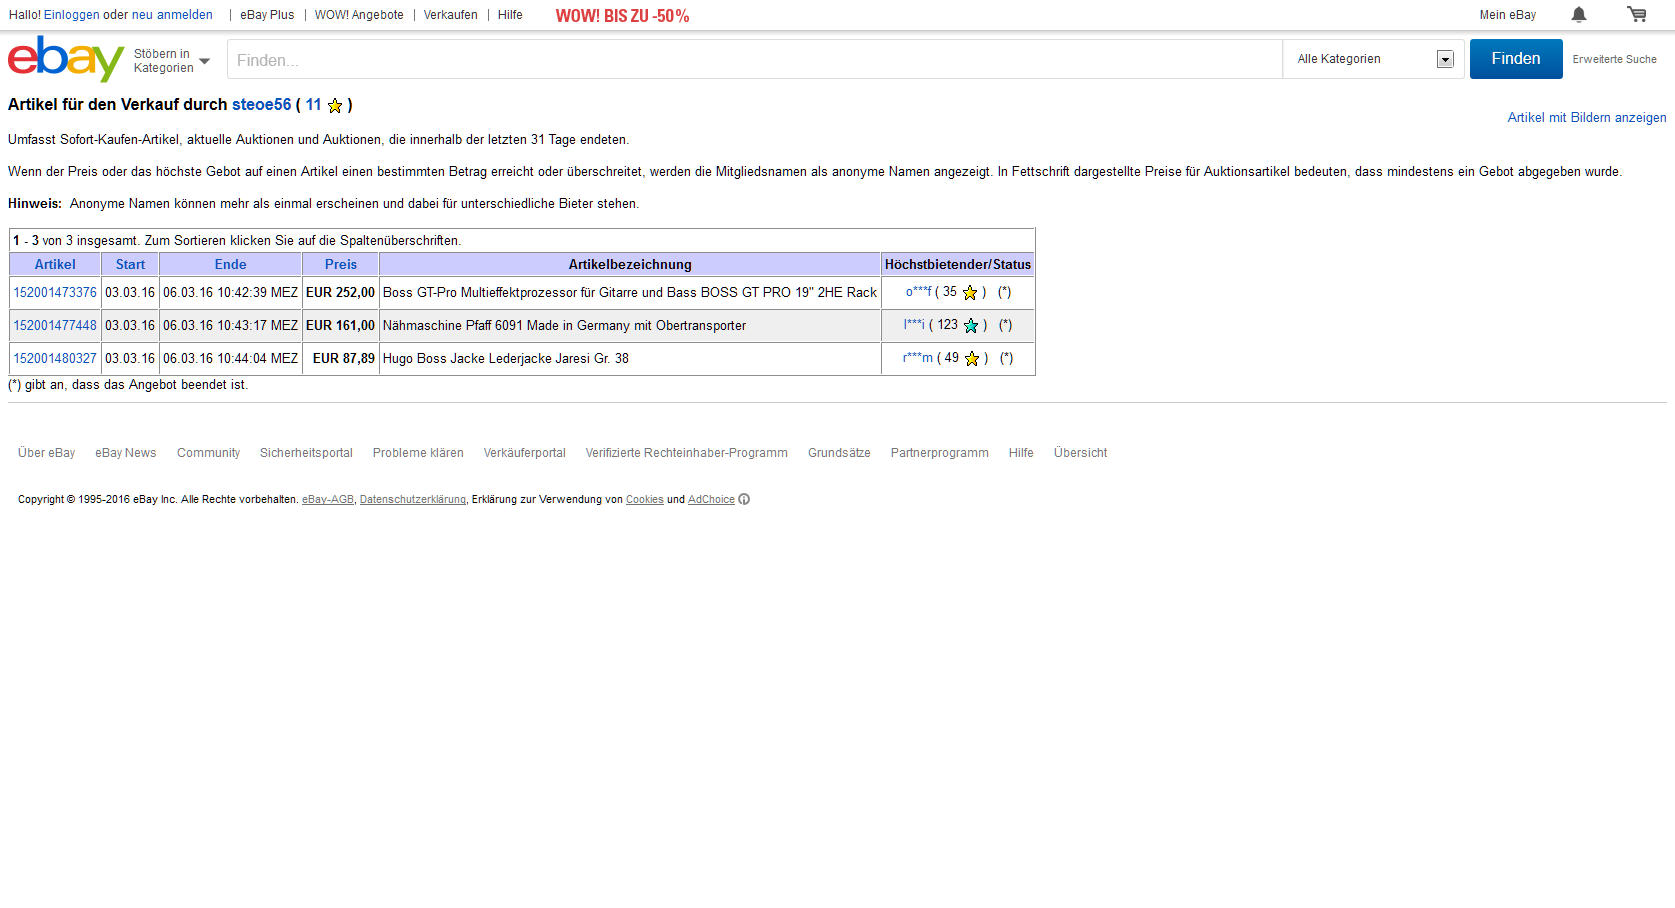Sort by Artikel column header
1675x908 pixels.
pyautogui.click(x=55, y=264)
